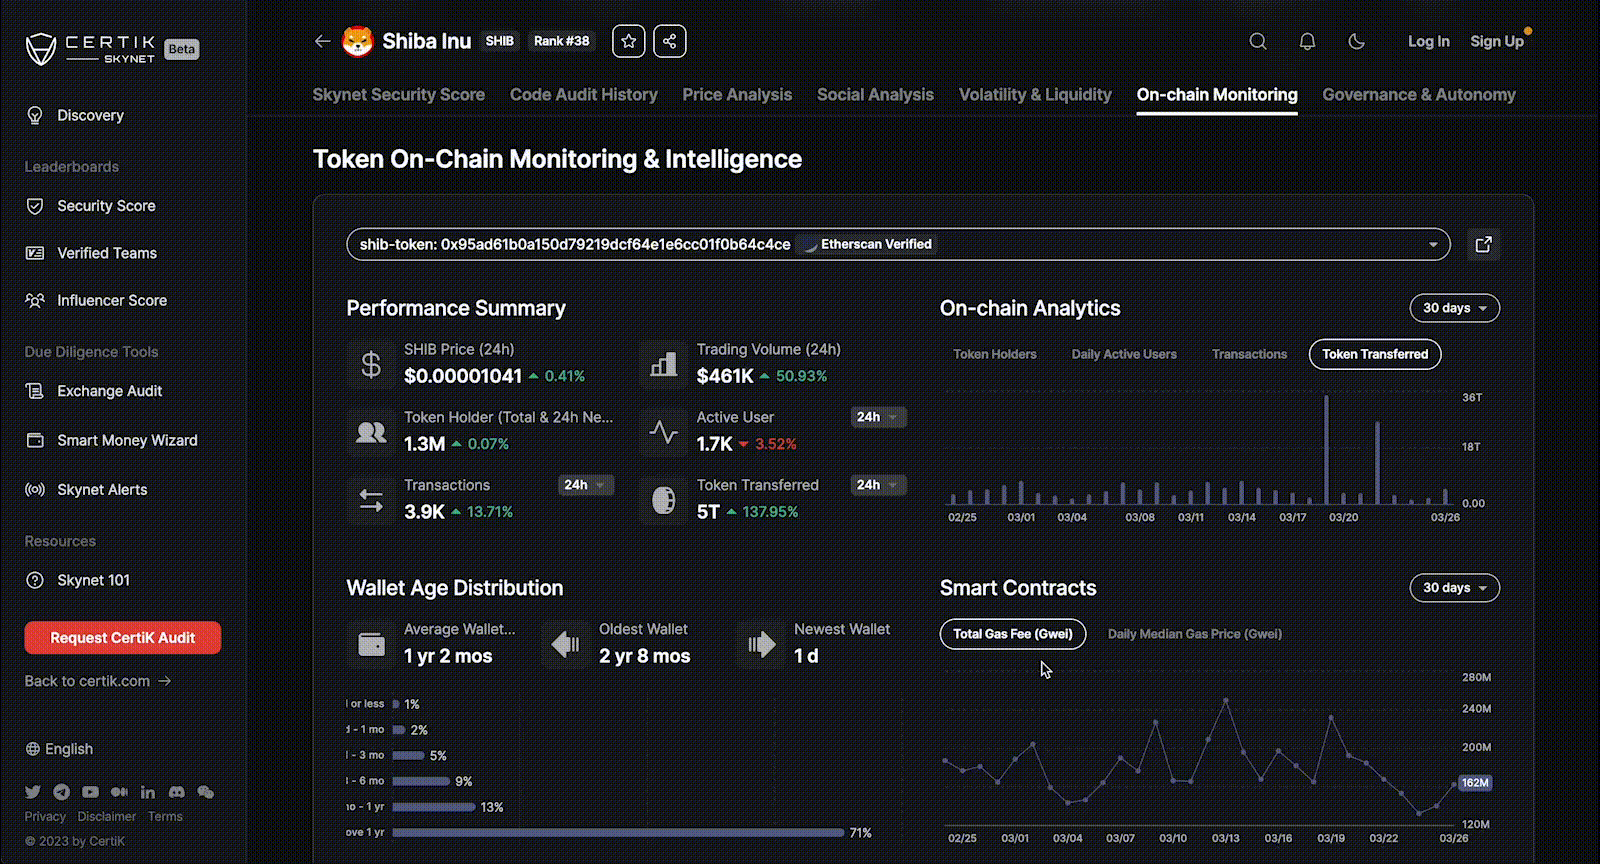Open Smart Contracts 30 days dropdown
Viewport: 1600px width, 864px height.
pos(1455,588)
